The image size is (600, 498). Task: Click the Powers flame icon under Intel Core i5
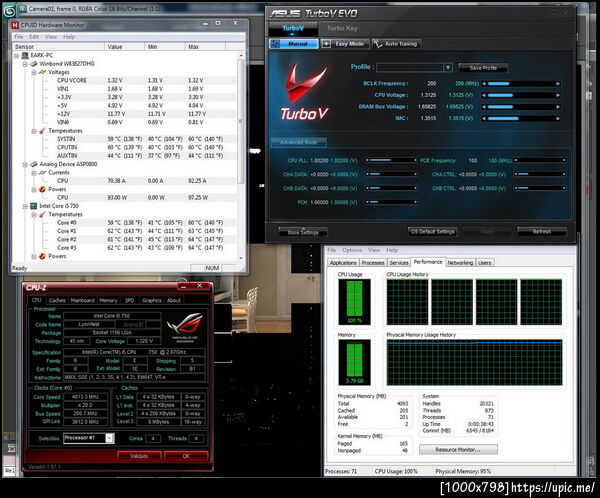[x=42, y=256]
